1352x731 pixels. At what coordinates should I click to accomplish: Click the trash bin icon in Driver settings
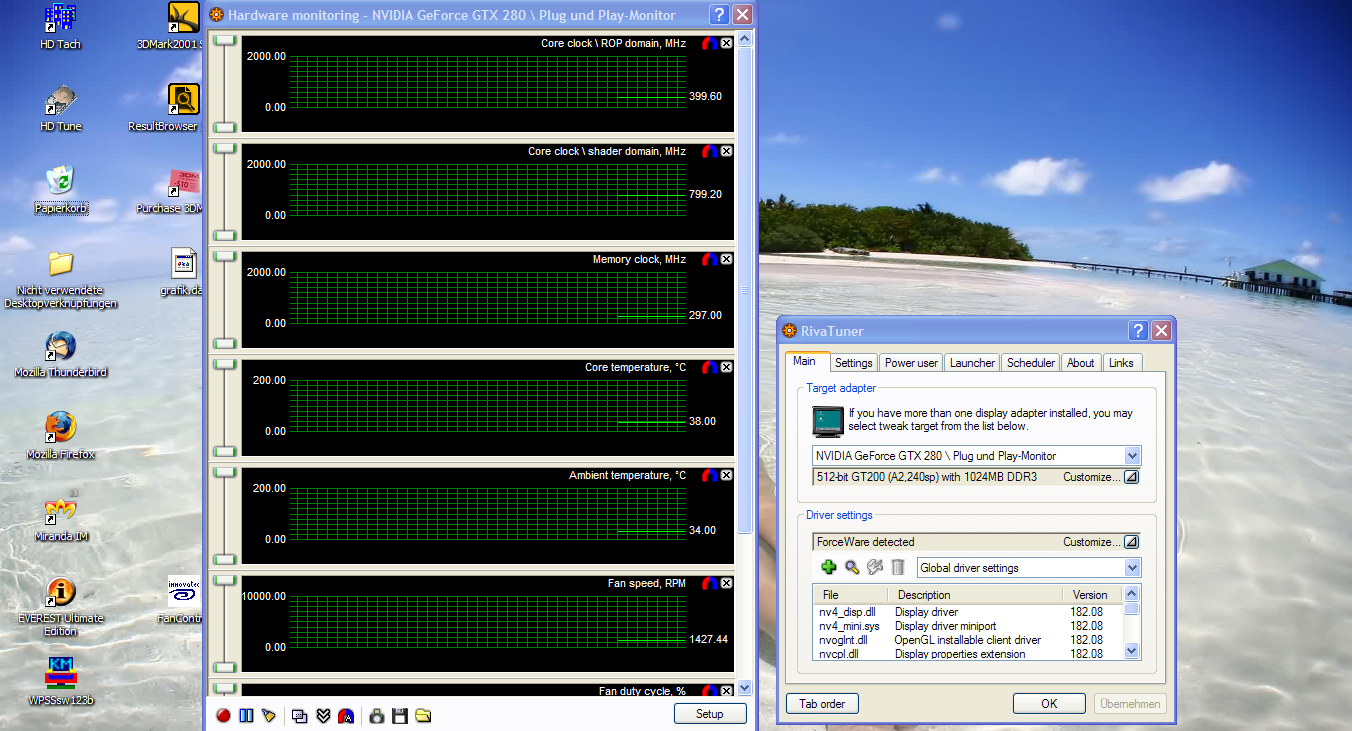898,567
